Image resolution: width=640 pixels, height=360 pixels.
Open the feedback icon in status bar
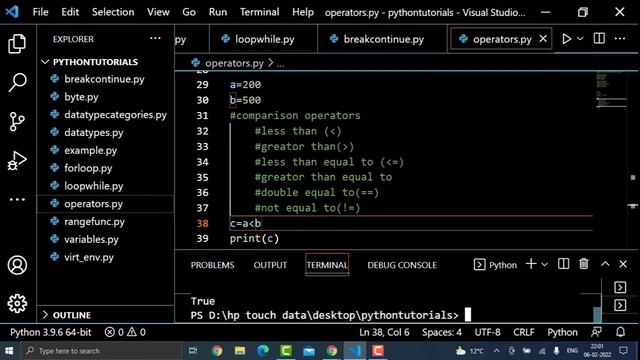596,332
